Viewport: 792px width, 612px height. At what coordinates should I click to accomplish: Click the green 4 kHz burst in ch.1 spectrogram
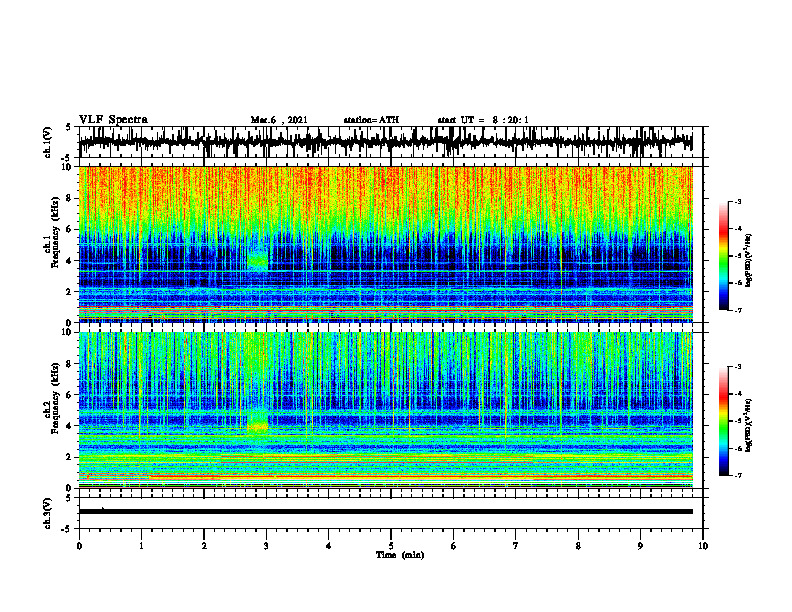[x=258, y=260]
